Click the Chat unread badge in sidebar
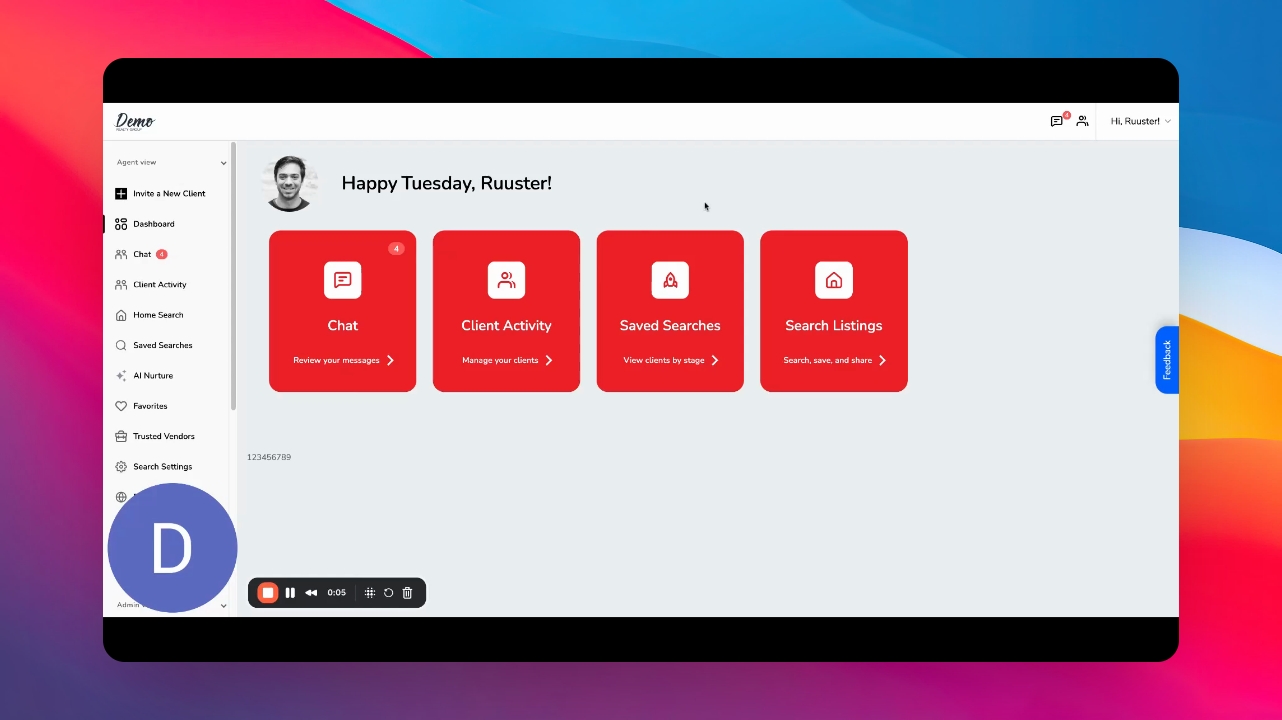Viewport: 1282px width, 720px height. [162, 254]
